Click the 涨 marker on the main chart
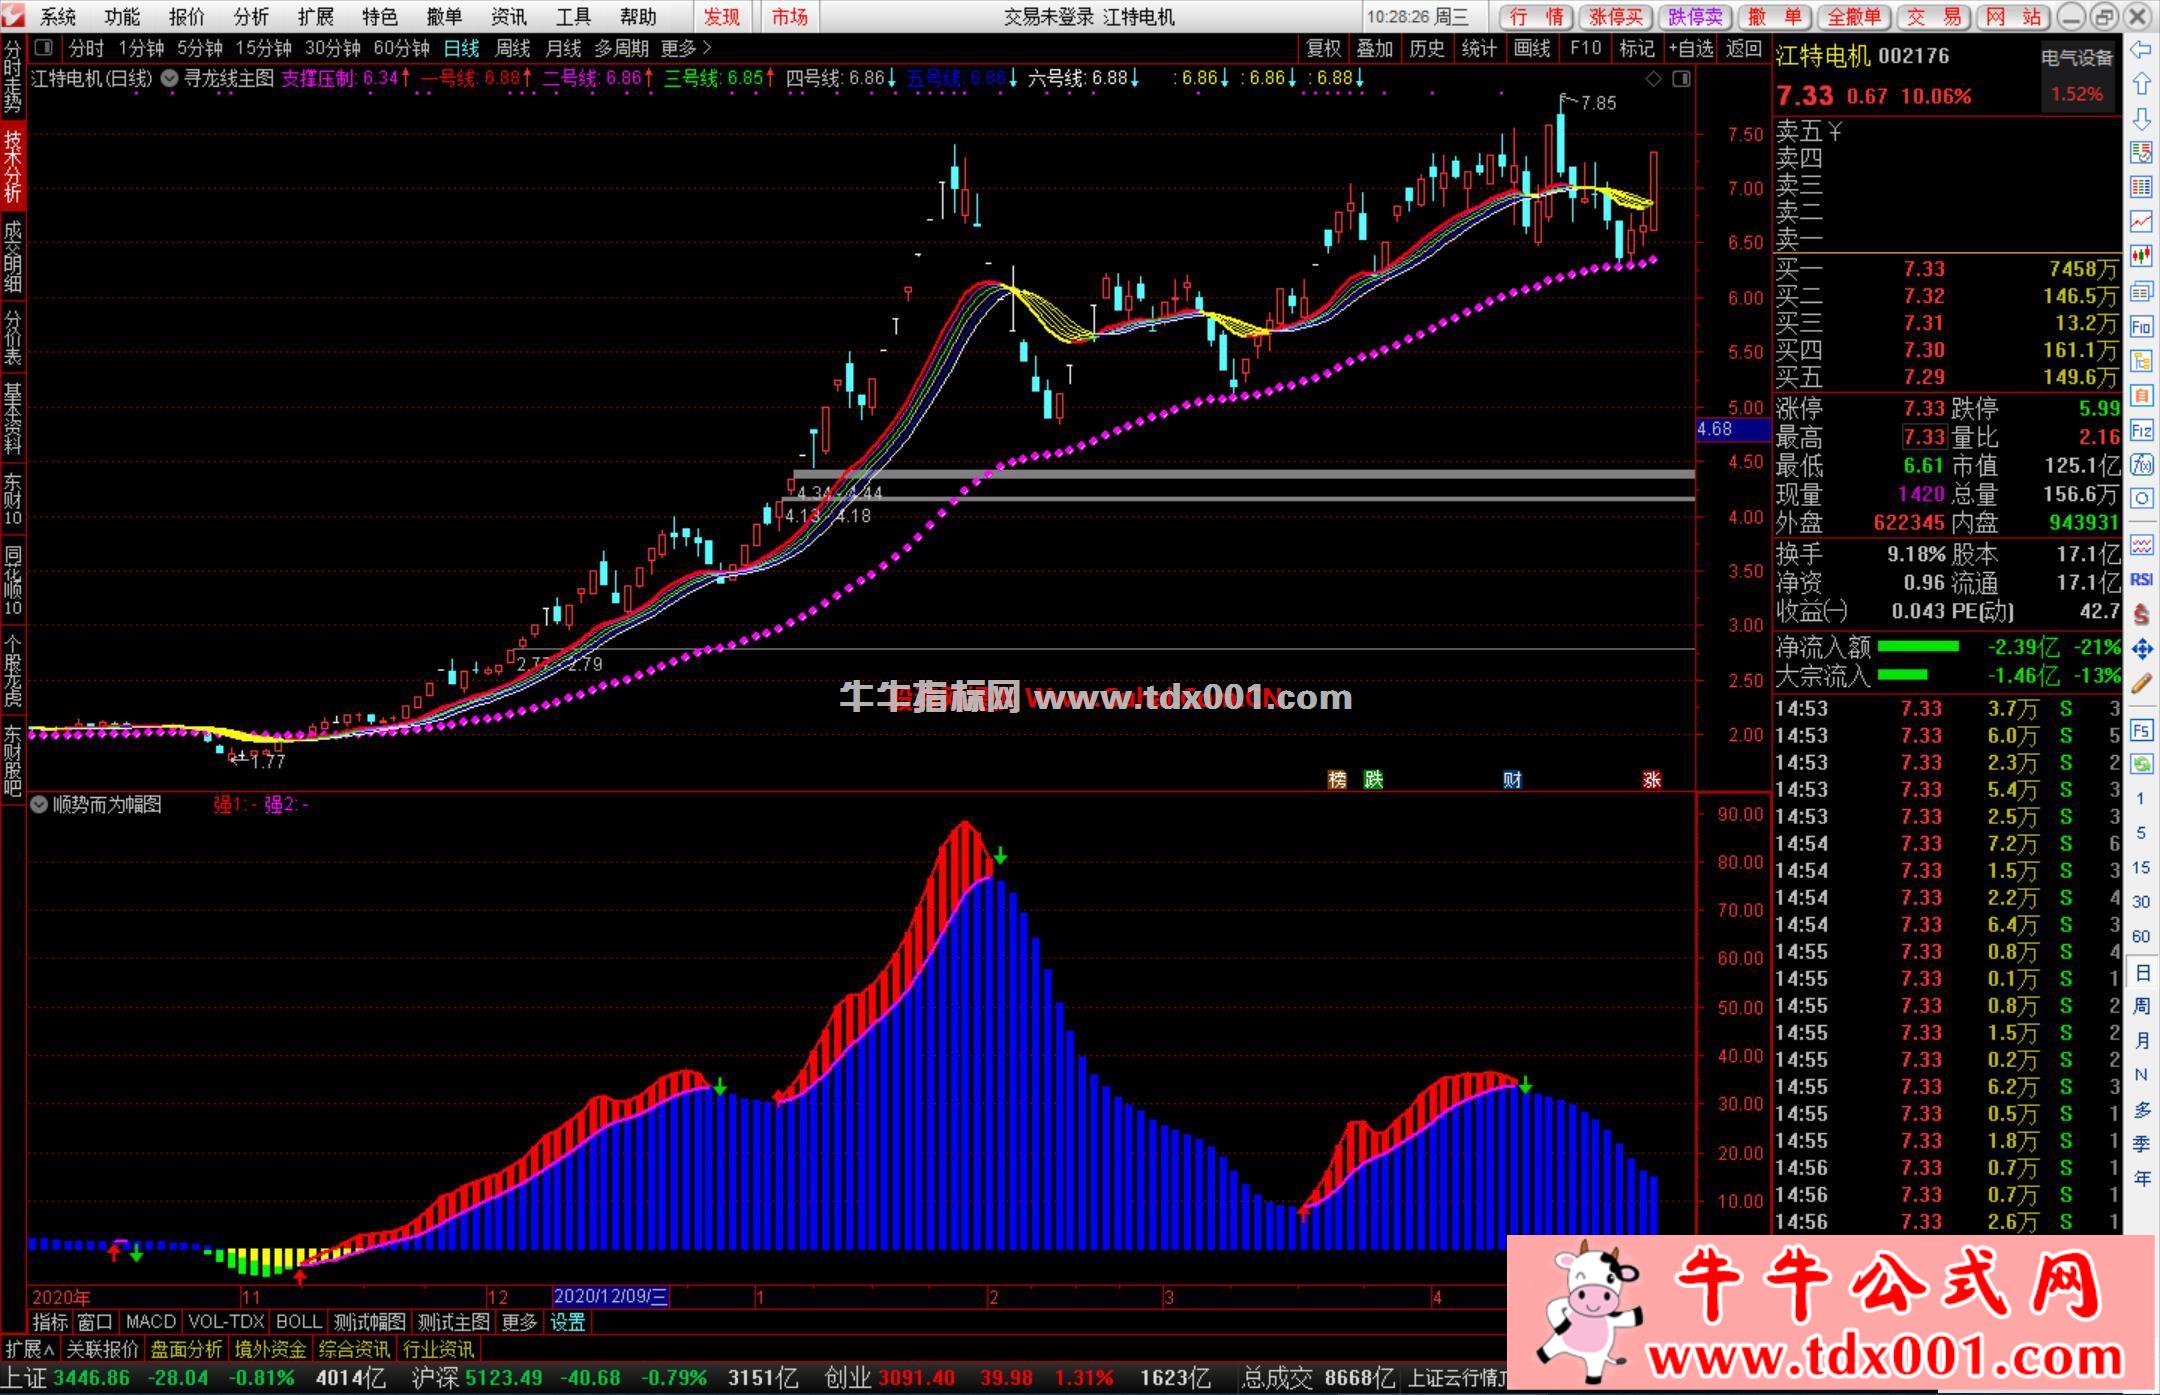Image resolution: width=2160 pixels, height=1395 pixels. pos(1651,780)
